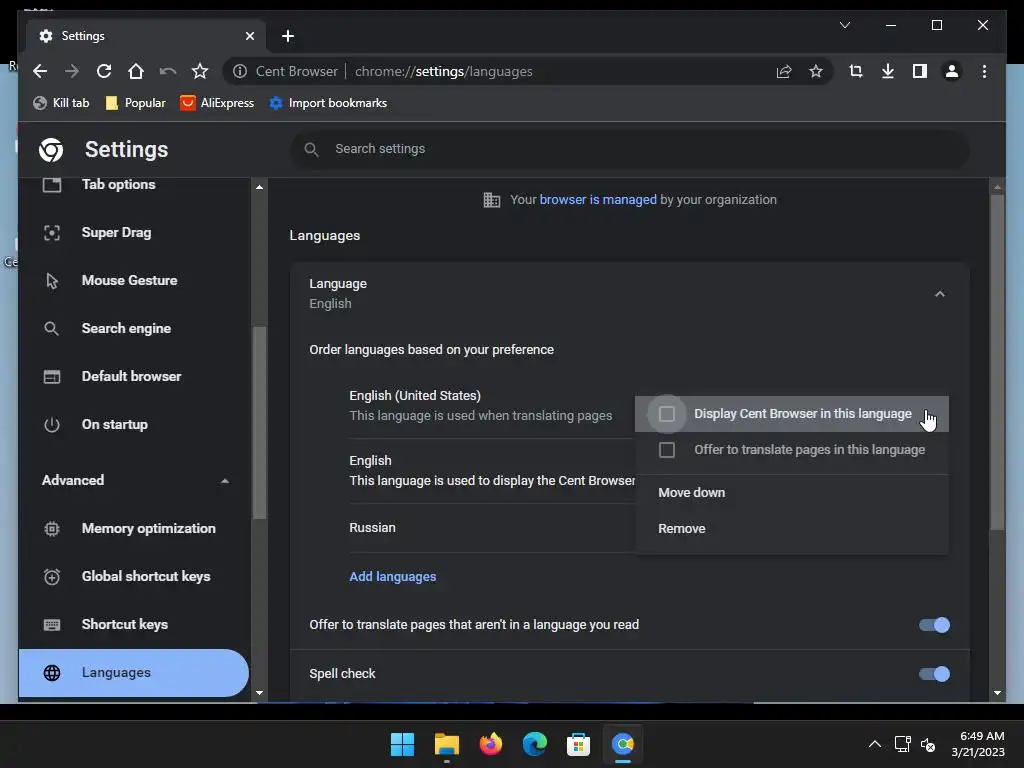The width and height of the screenshot is (1024, 768).
Task: Open the profile avatar menu
Action: (x=952, y=71)
